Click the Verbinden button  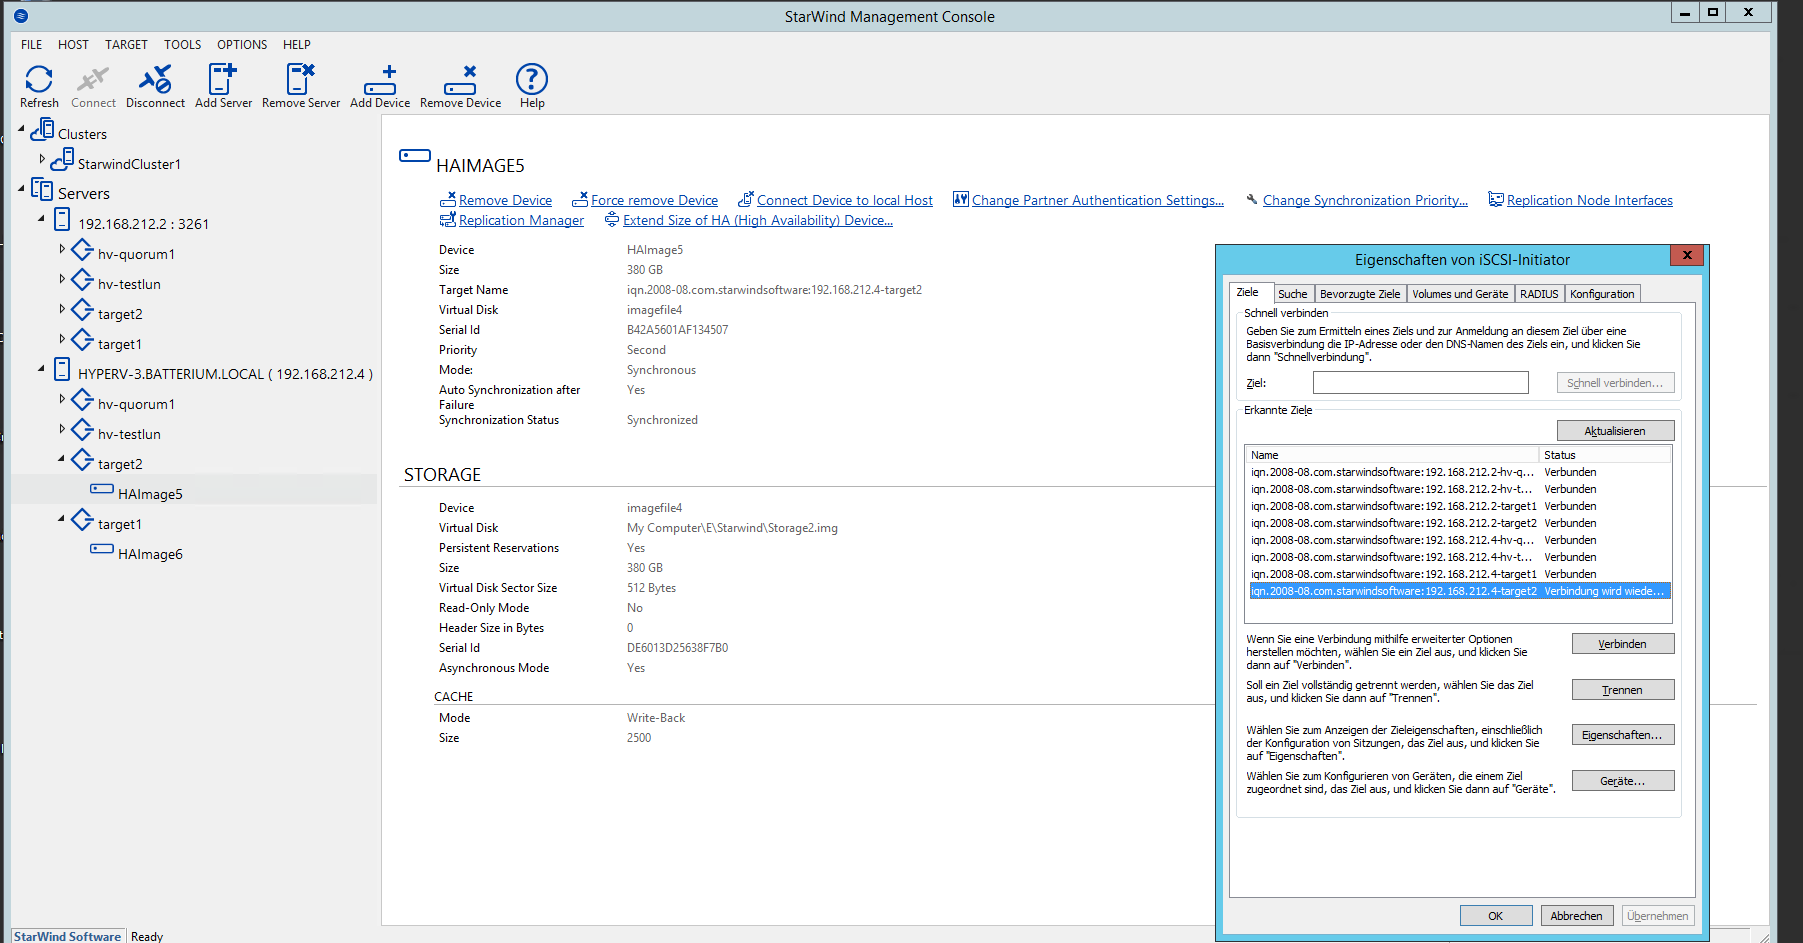coord(1622,644)
